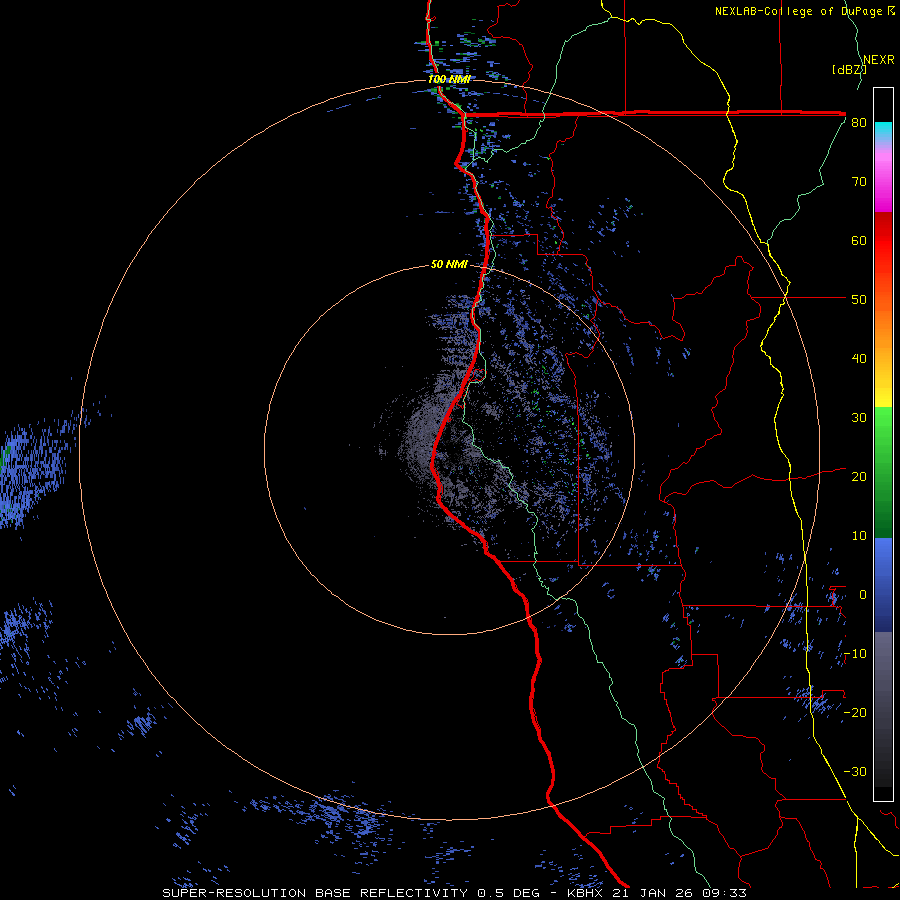
Task: Click the SUPER-RESOLUTION BASE REFLECTIVITY caption text
Action: click(x=315, y=893)
